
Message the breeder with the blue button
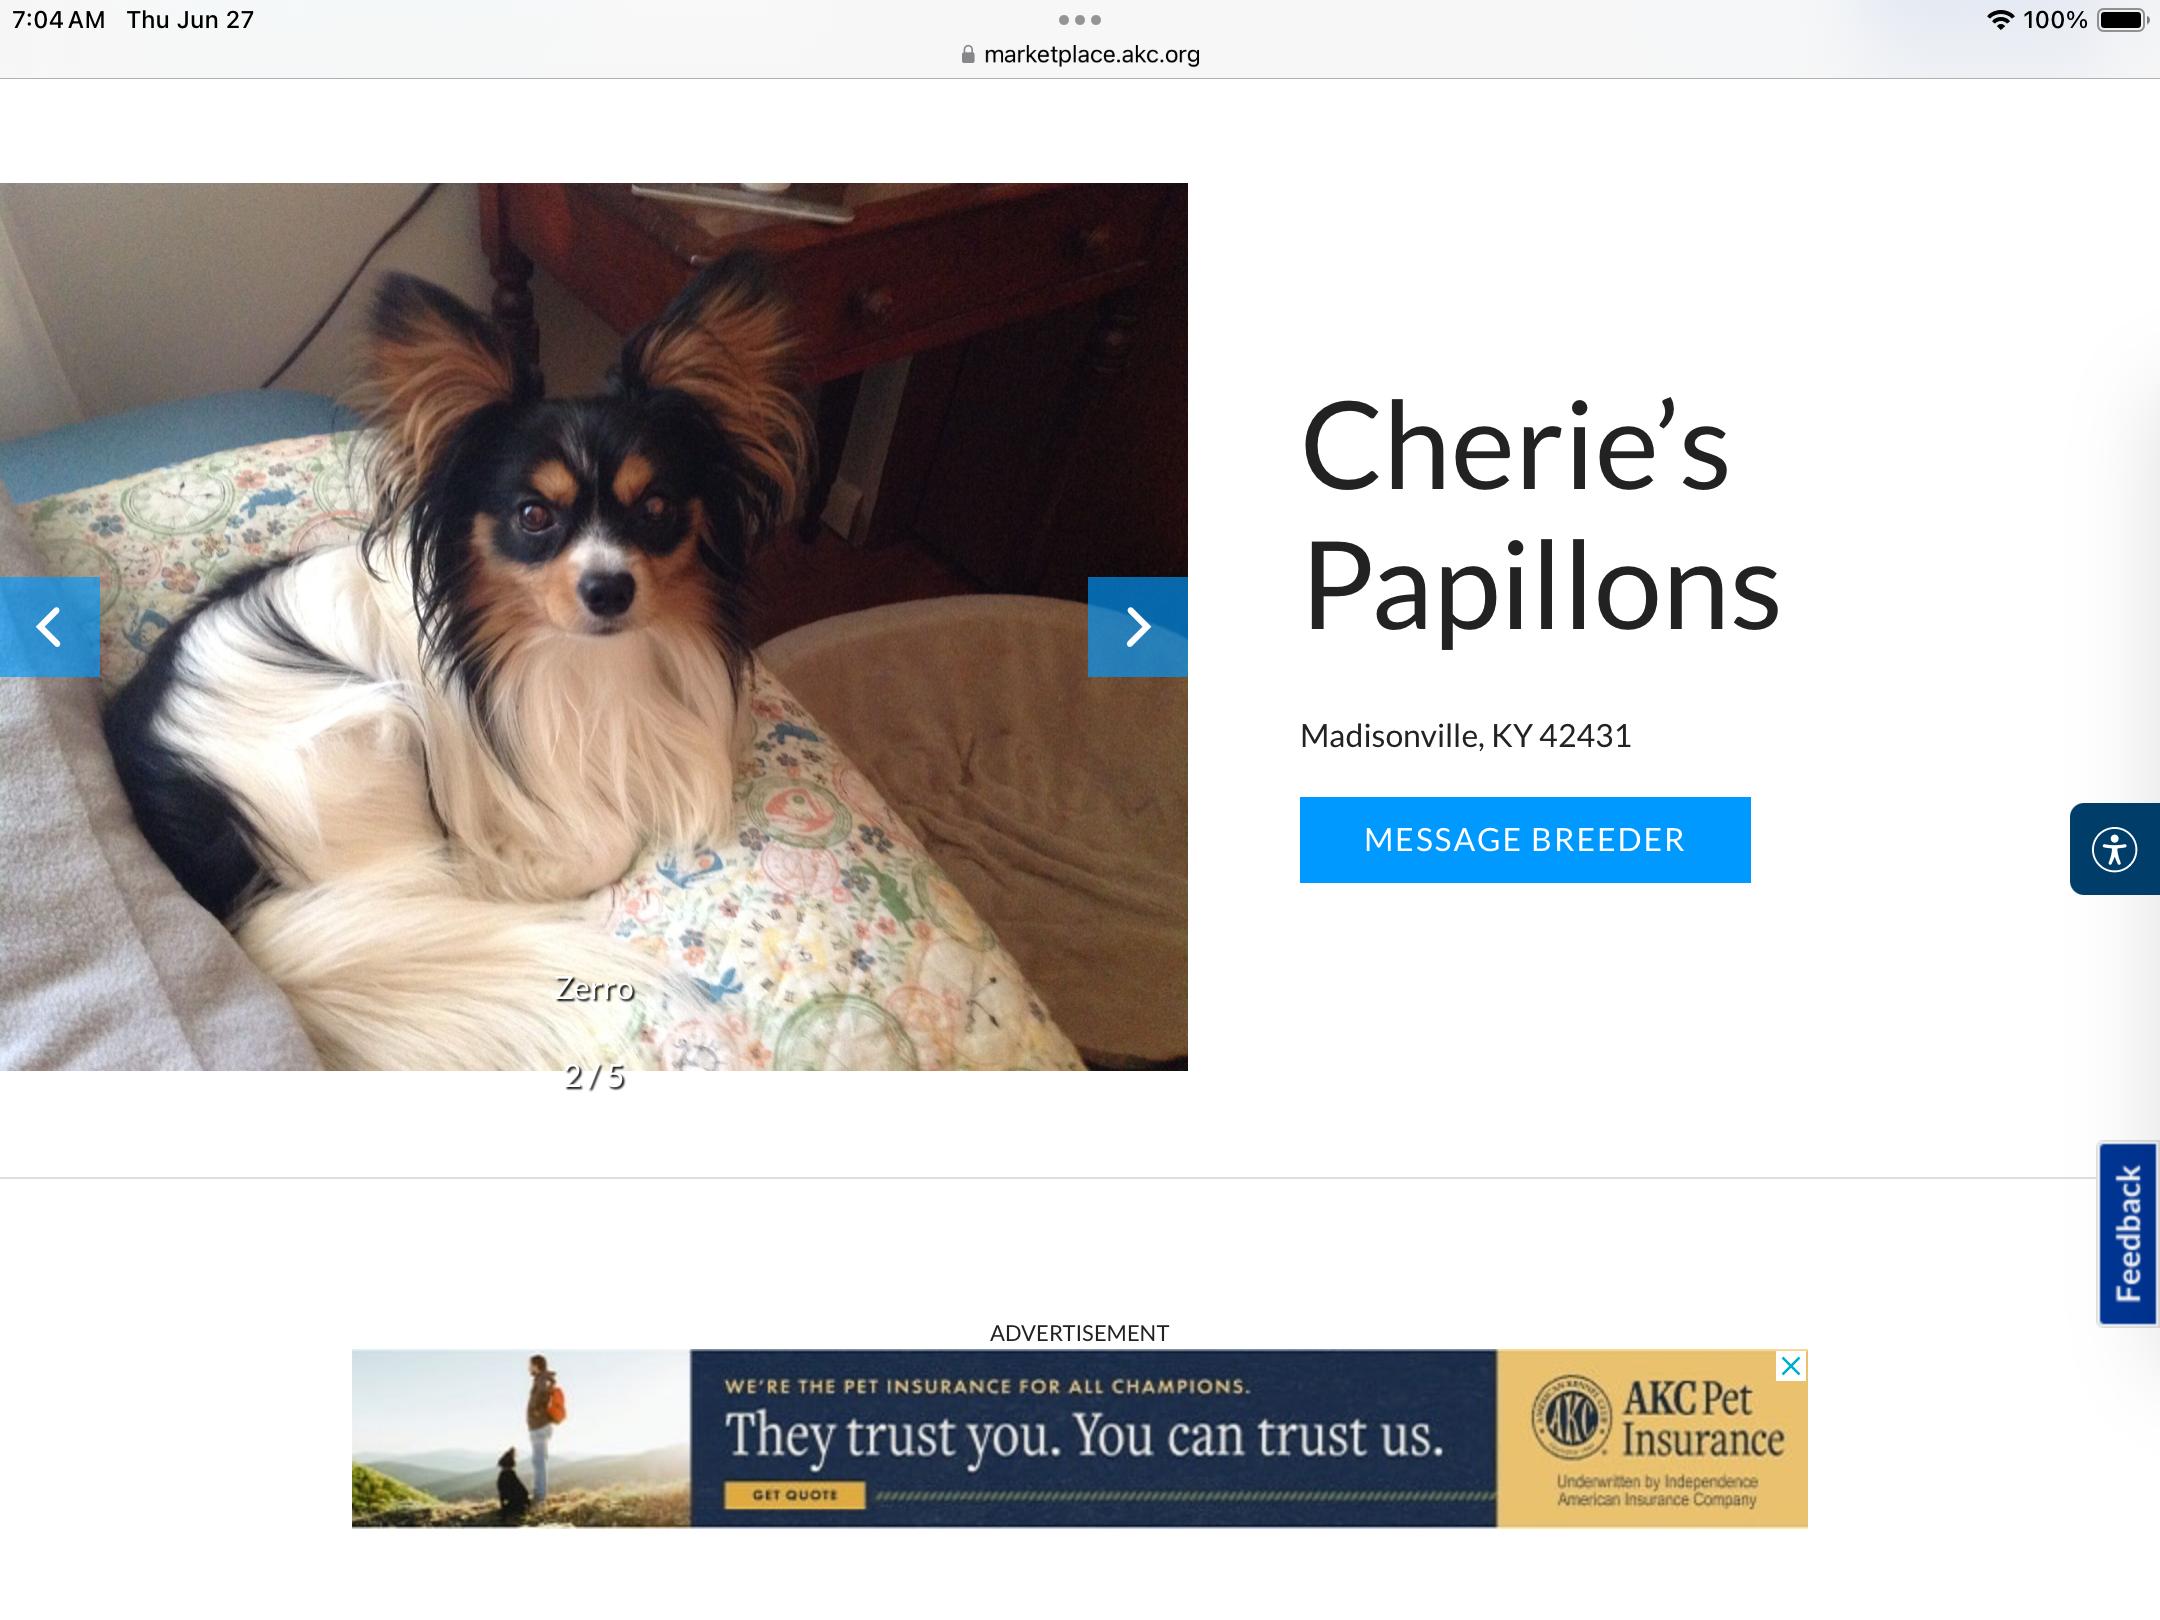coord(1525,840)
